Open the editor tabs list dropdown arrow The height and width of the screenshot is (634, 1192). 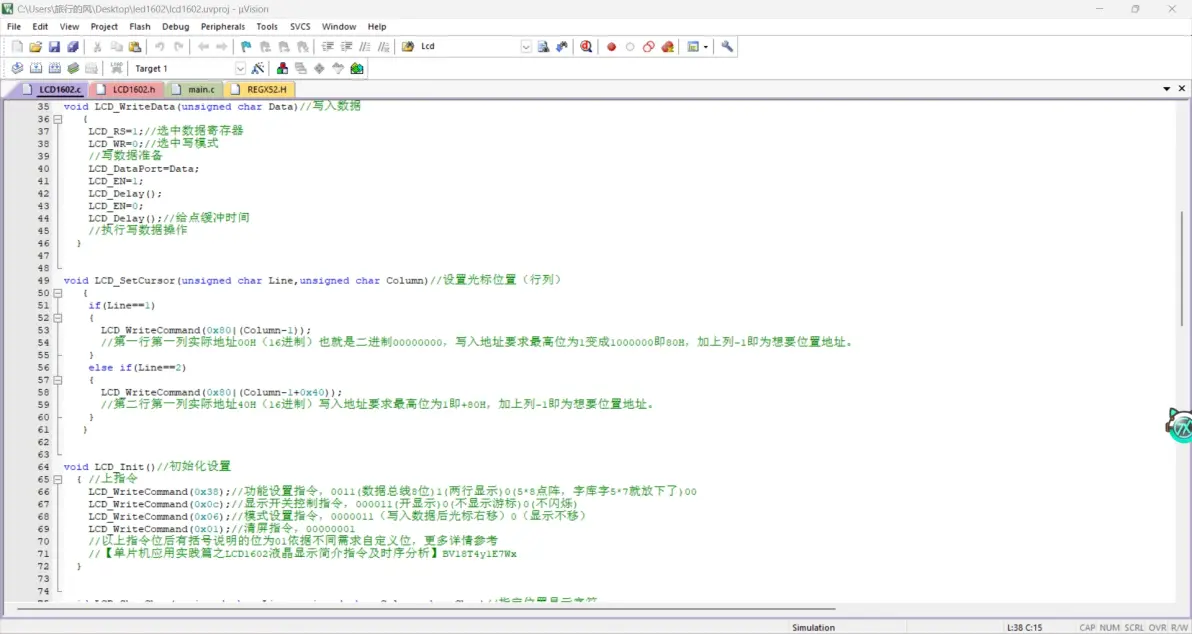[1167, 89]
